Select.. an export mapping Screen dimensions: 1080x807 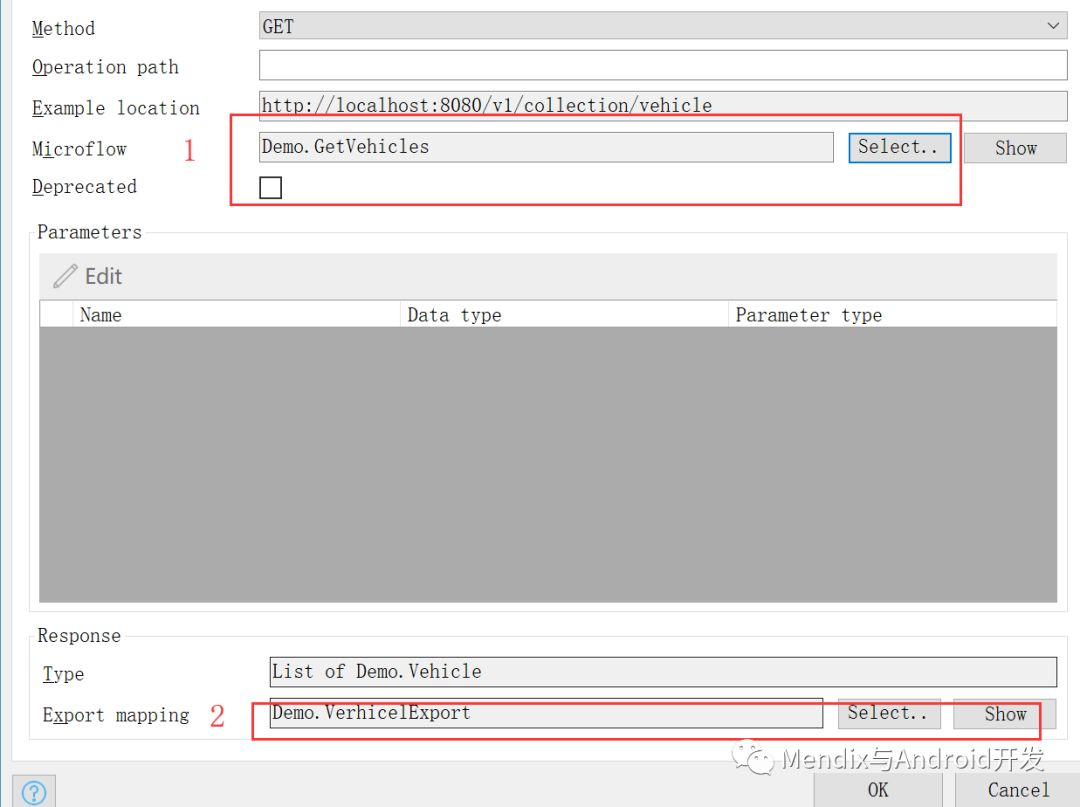pyautogui.click(x=888, y=713)
